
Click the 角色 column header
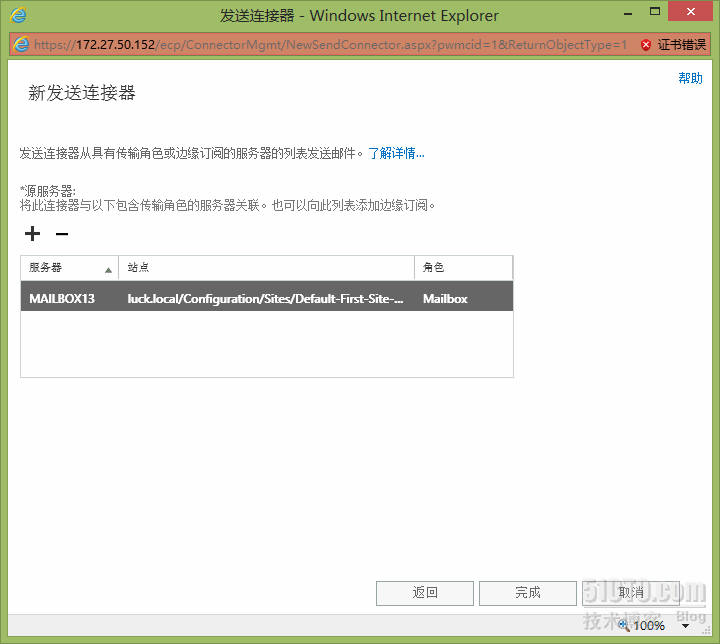pyautogui.click(x=464, y=267)
